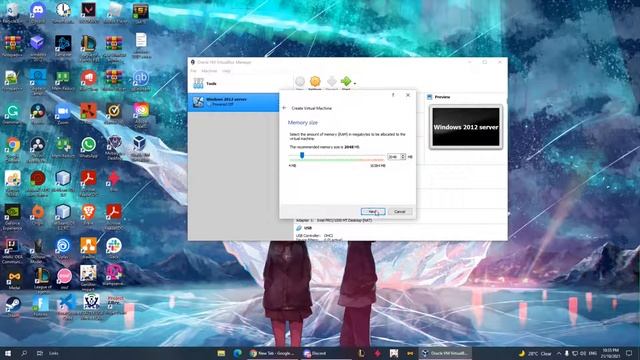Open the Recycle Bin desktop icon
640x360 pixels.
point(12,12)
